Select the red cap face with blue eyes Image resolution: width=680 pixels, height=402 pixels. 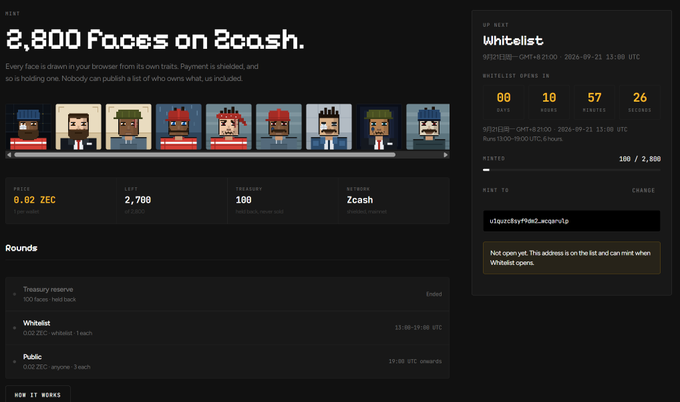179,127
